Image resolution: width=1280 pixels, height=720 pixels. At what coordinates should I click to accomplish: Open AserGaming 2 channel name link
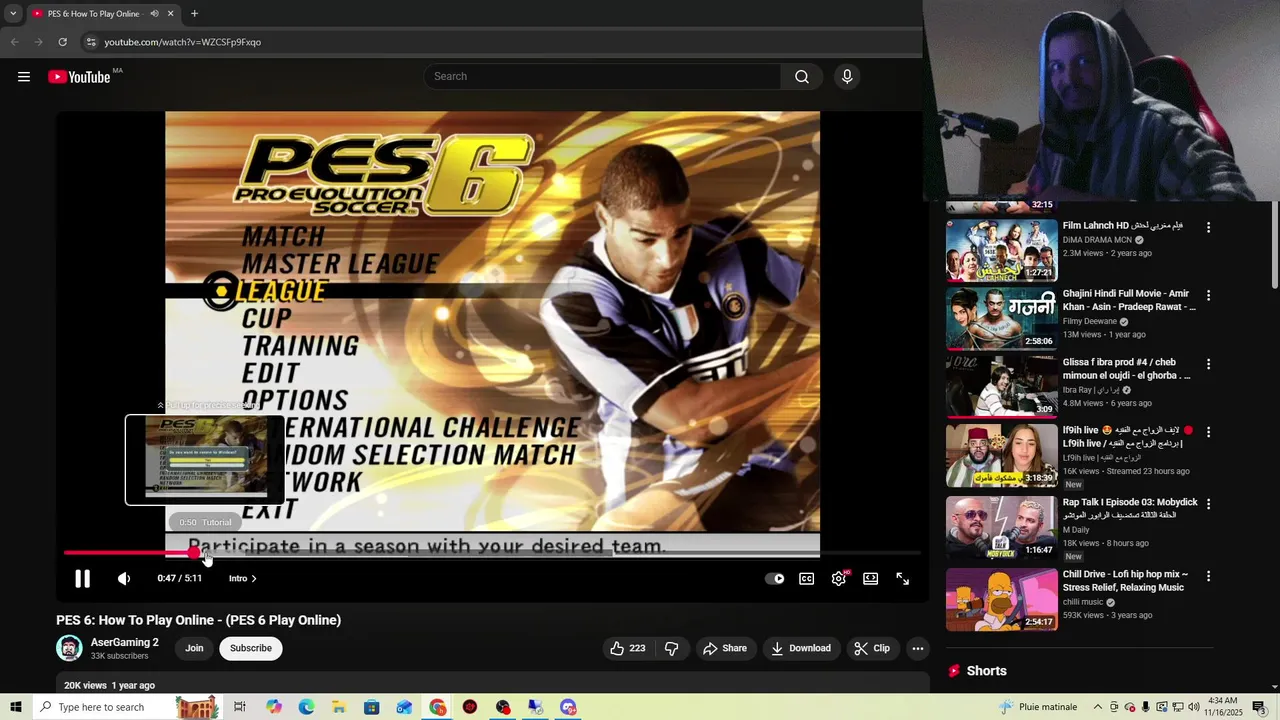[x=124, y=643]
